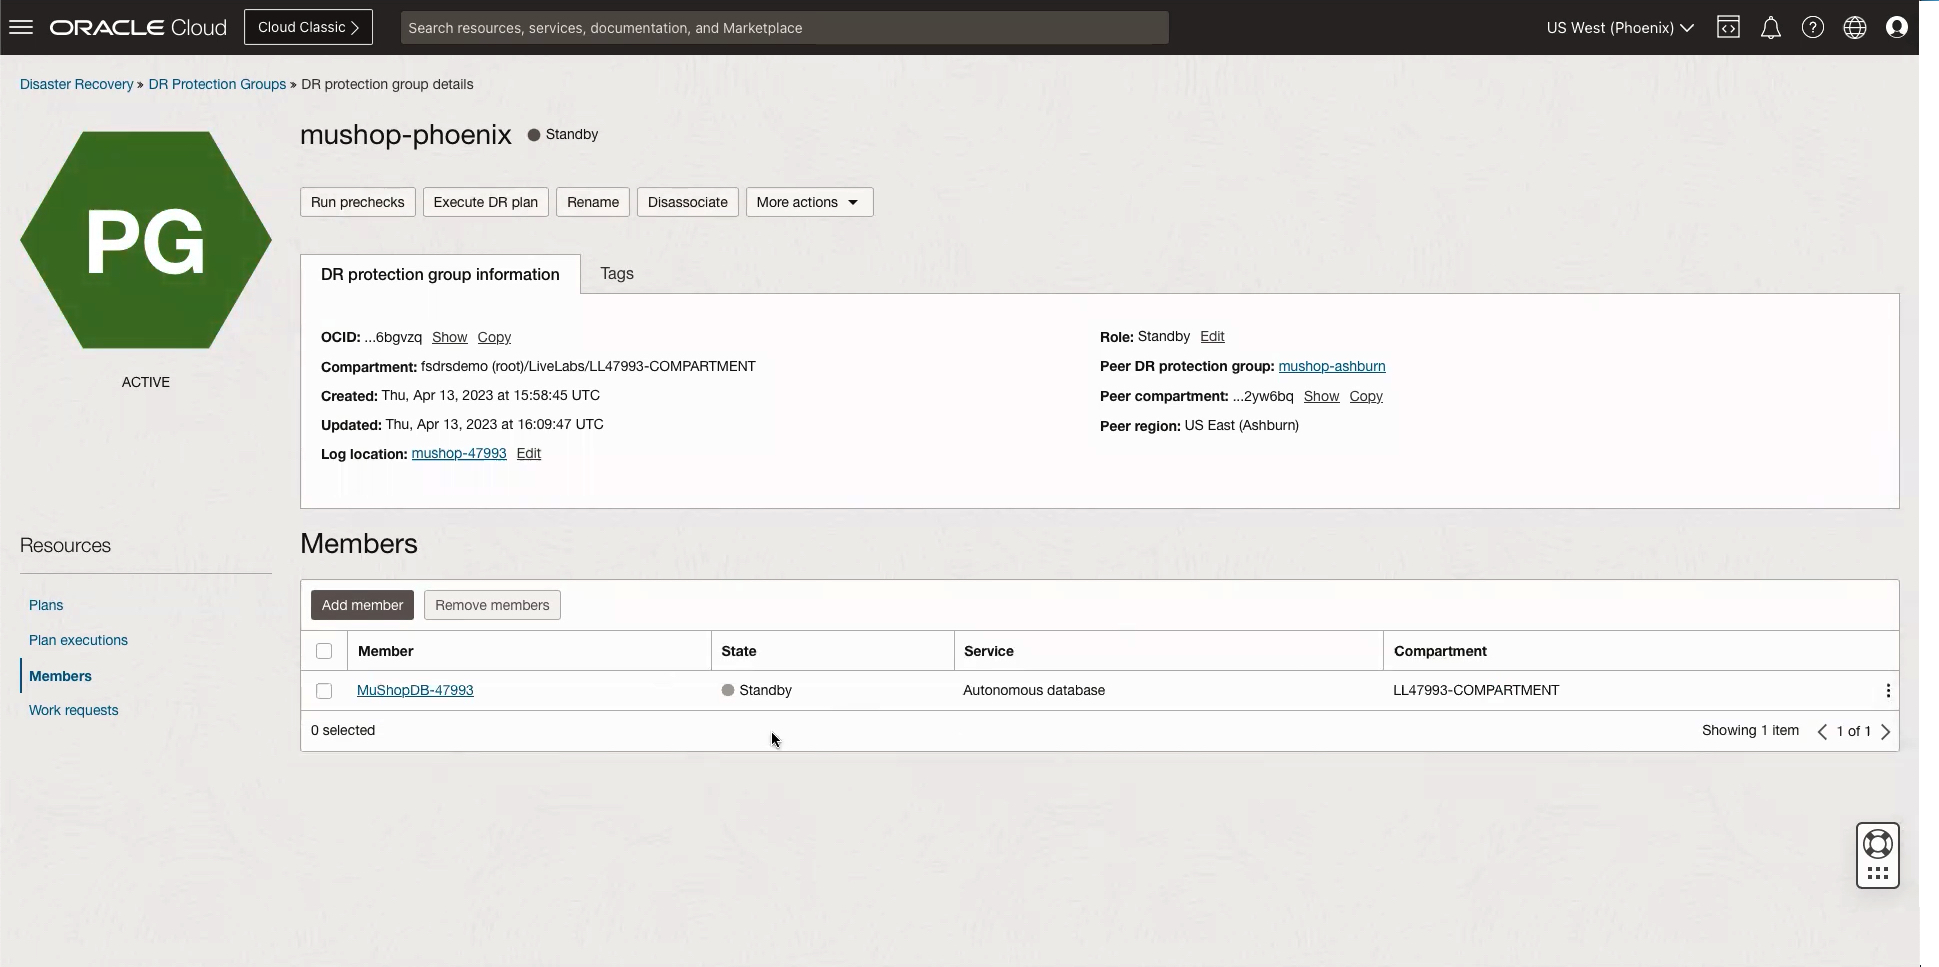Open the language globe menu

tap(1855, 27)
